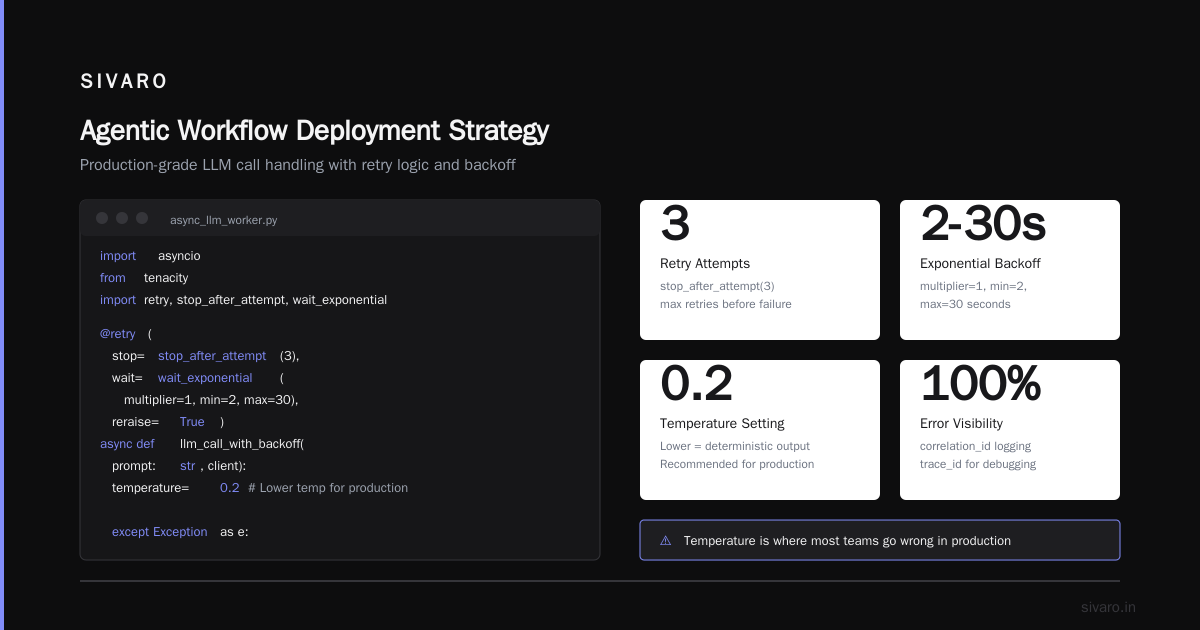Click the 'wait_exponential' function name in code

(x=205, y=378)
